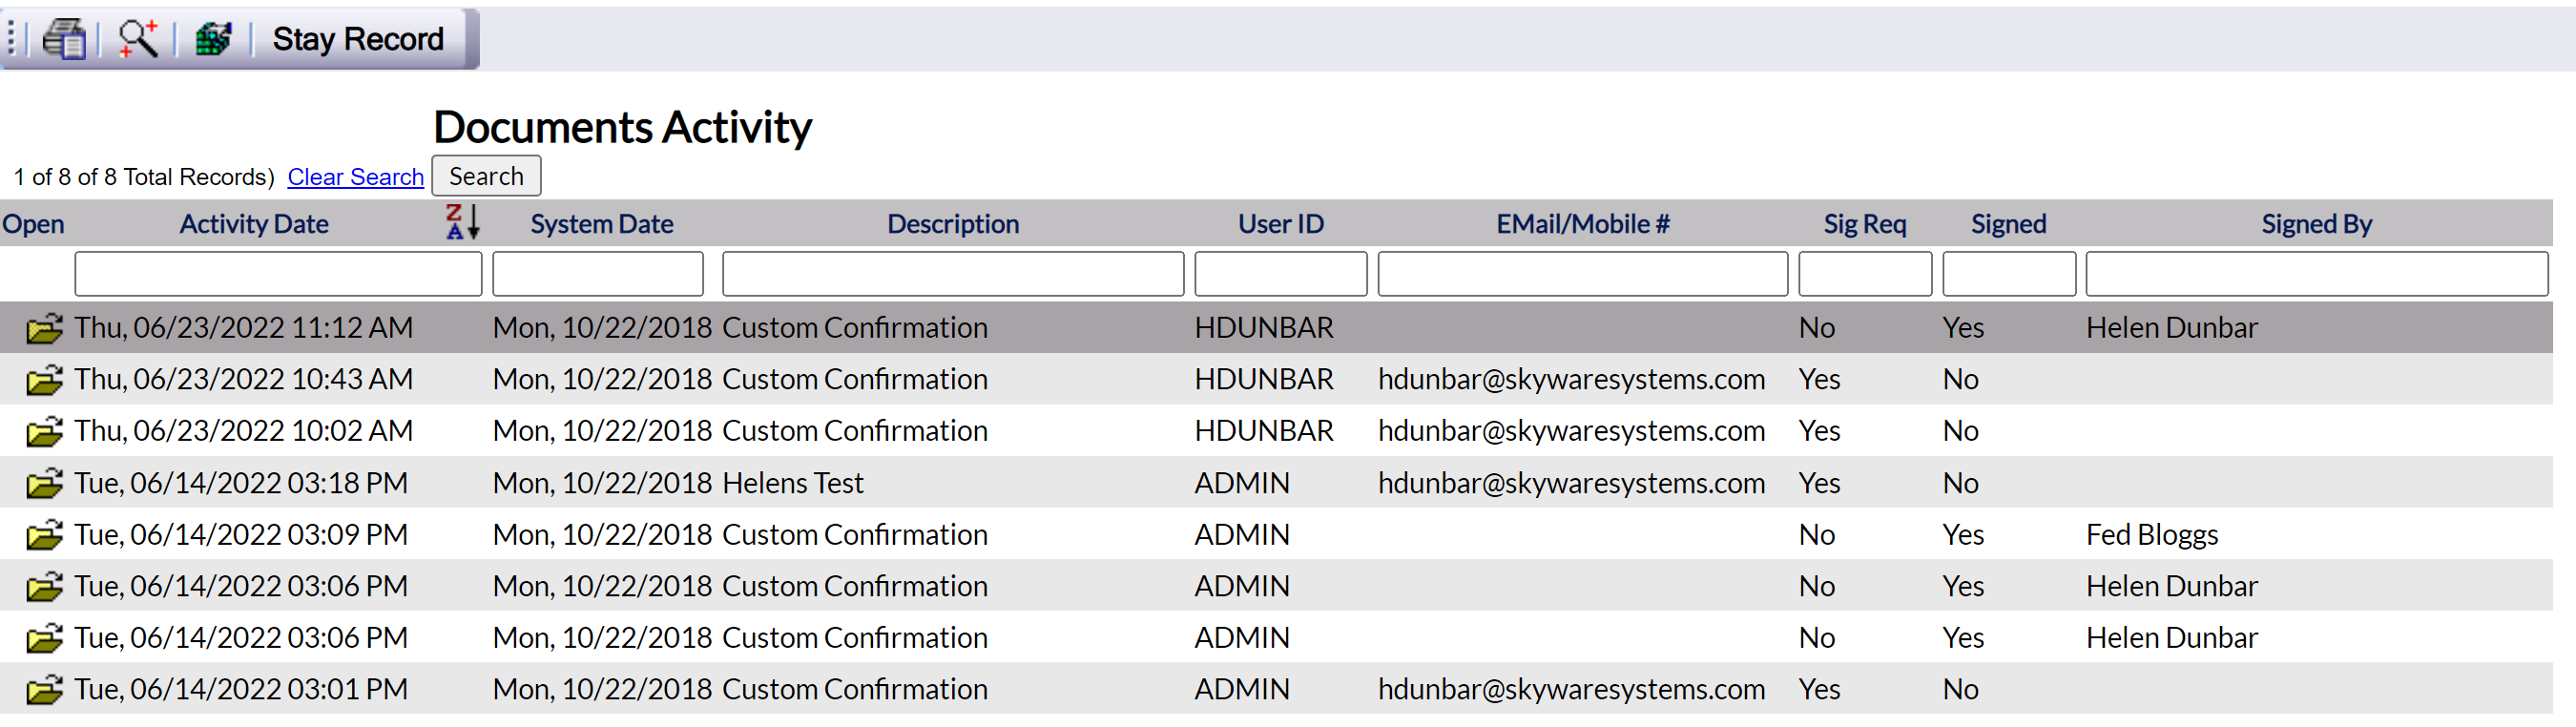Open the document dated 06/23/2022 10:02 AM
The image size is (2576, 727).
click(x=44, y=431)
